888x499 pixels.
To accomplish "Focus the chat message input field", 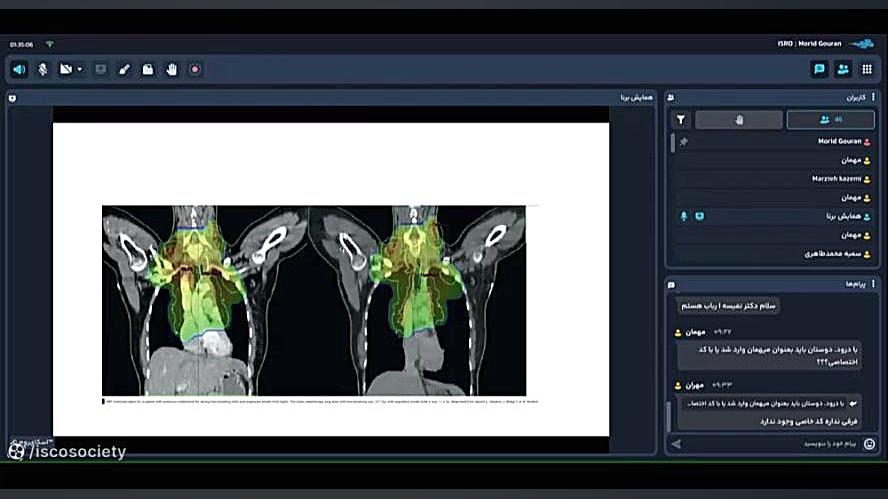I will pos(772,444).
